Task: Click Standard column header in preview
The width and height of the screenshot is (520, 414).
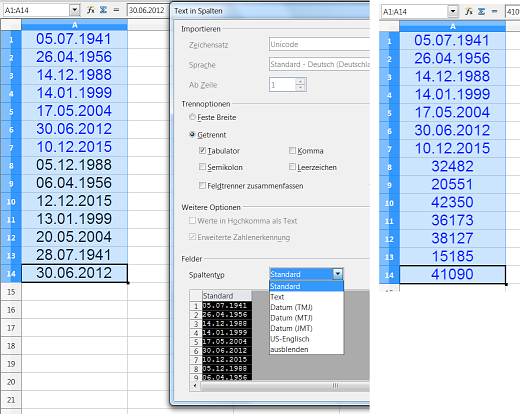Action: pos(227,296)
